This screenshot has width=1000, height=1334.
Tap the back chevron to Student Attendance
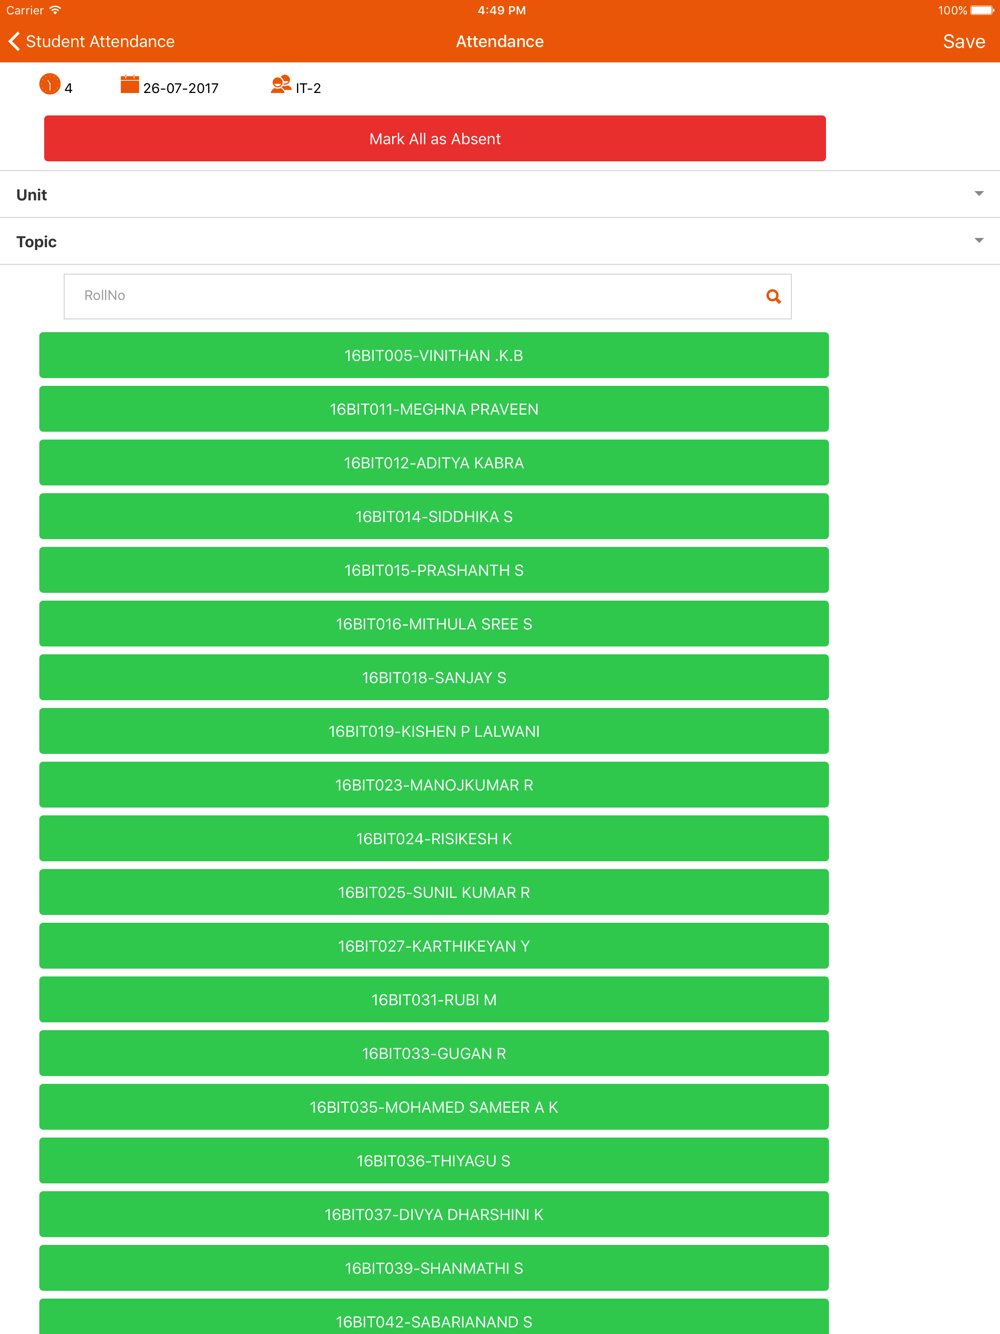(14, 41)
